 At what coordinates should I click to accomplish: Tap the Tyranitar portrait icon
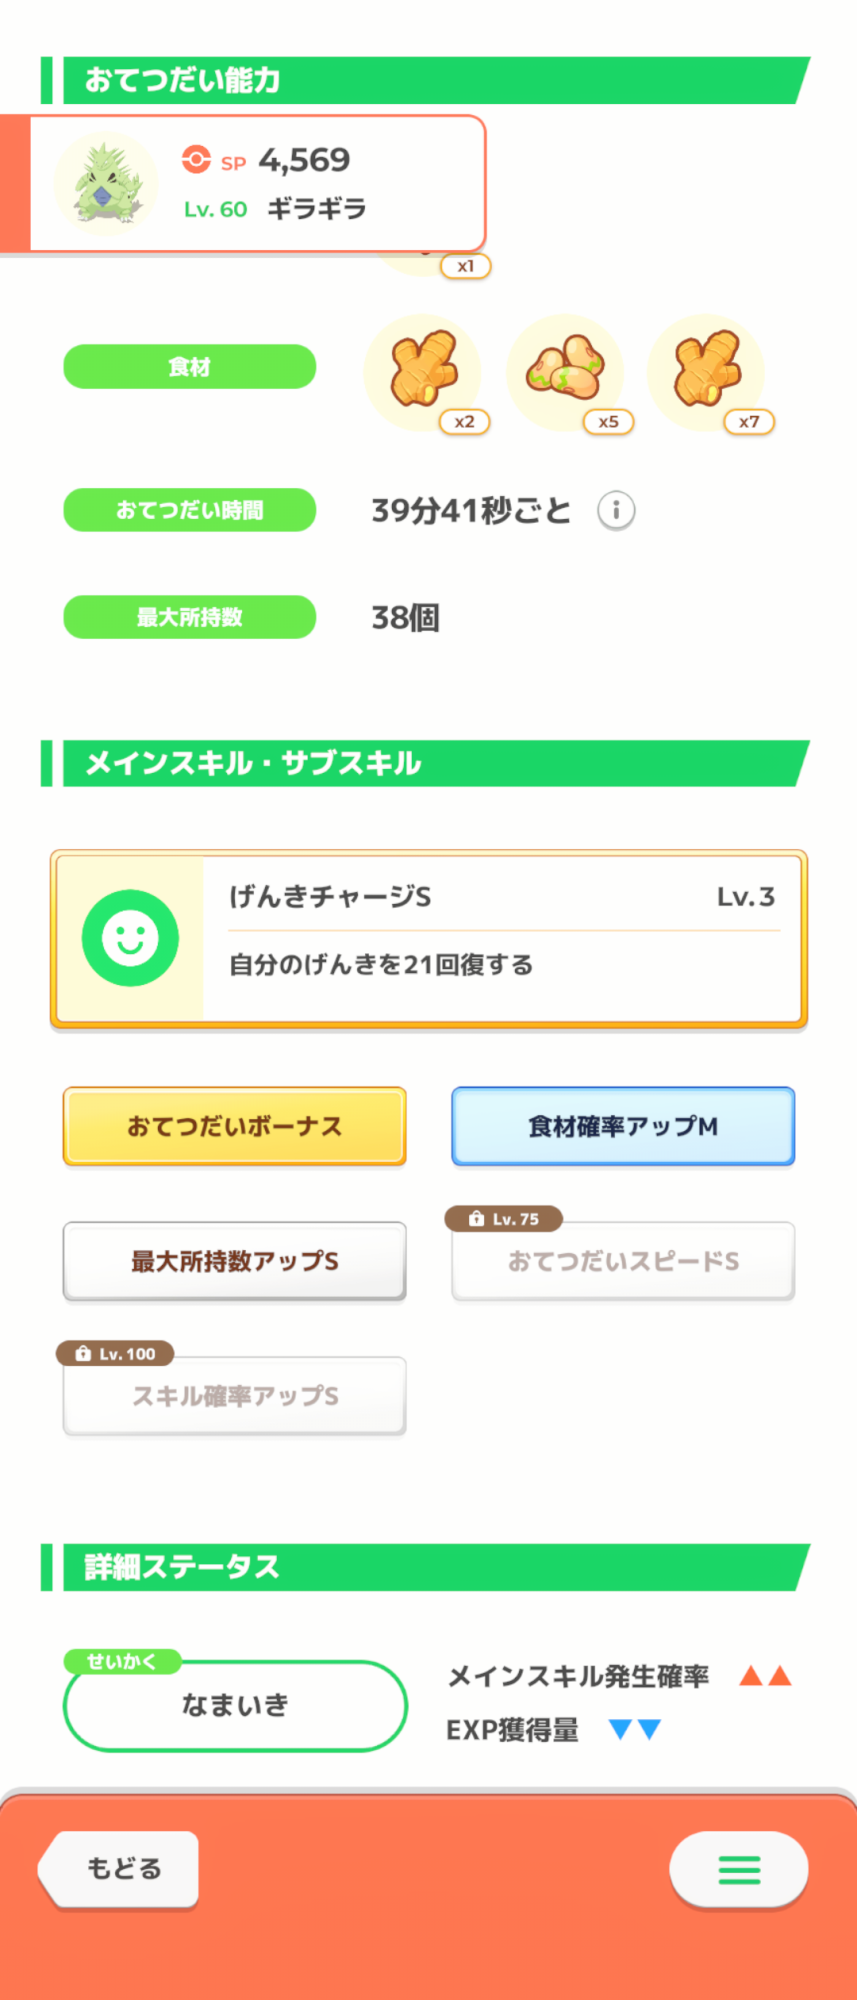click(105, 184)
